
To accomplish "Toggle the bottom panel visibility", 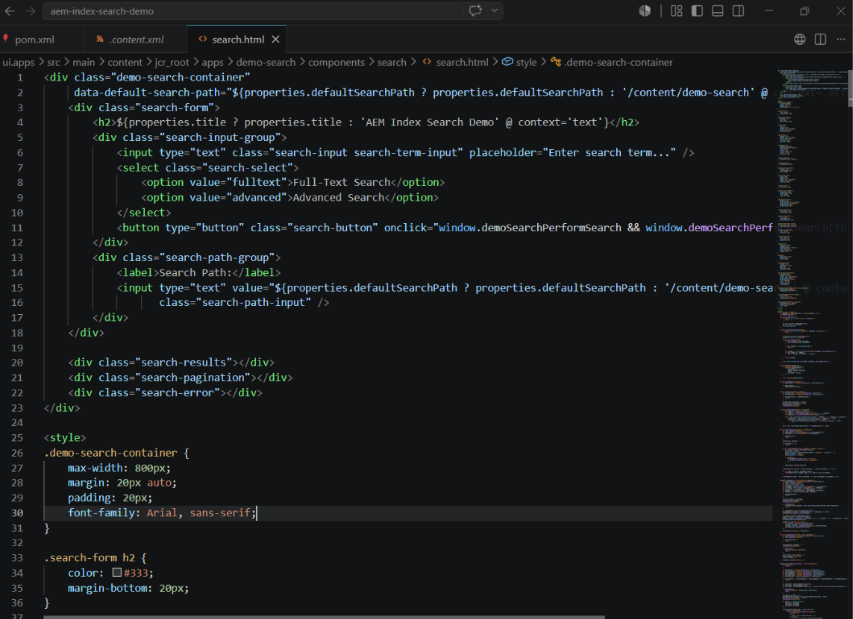I will (718, 10).
